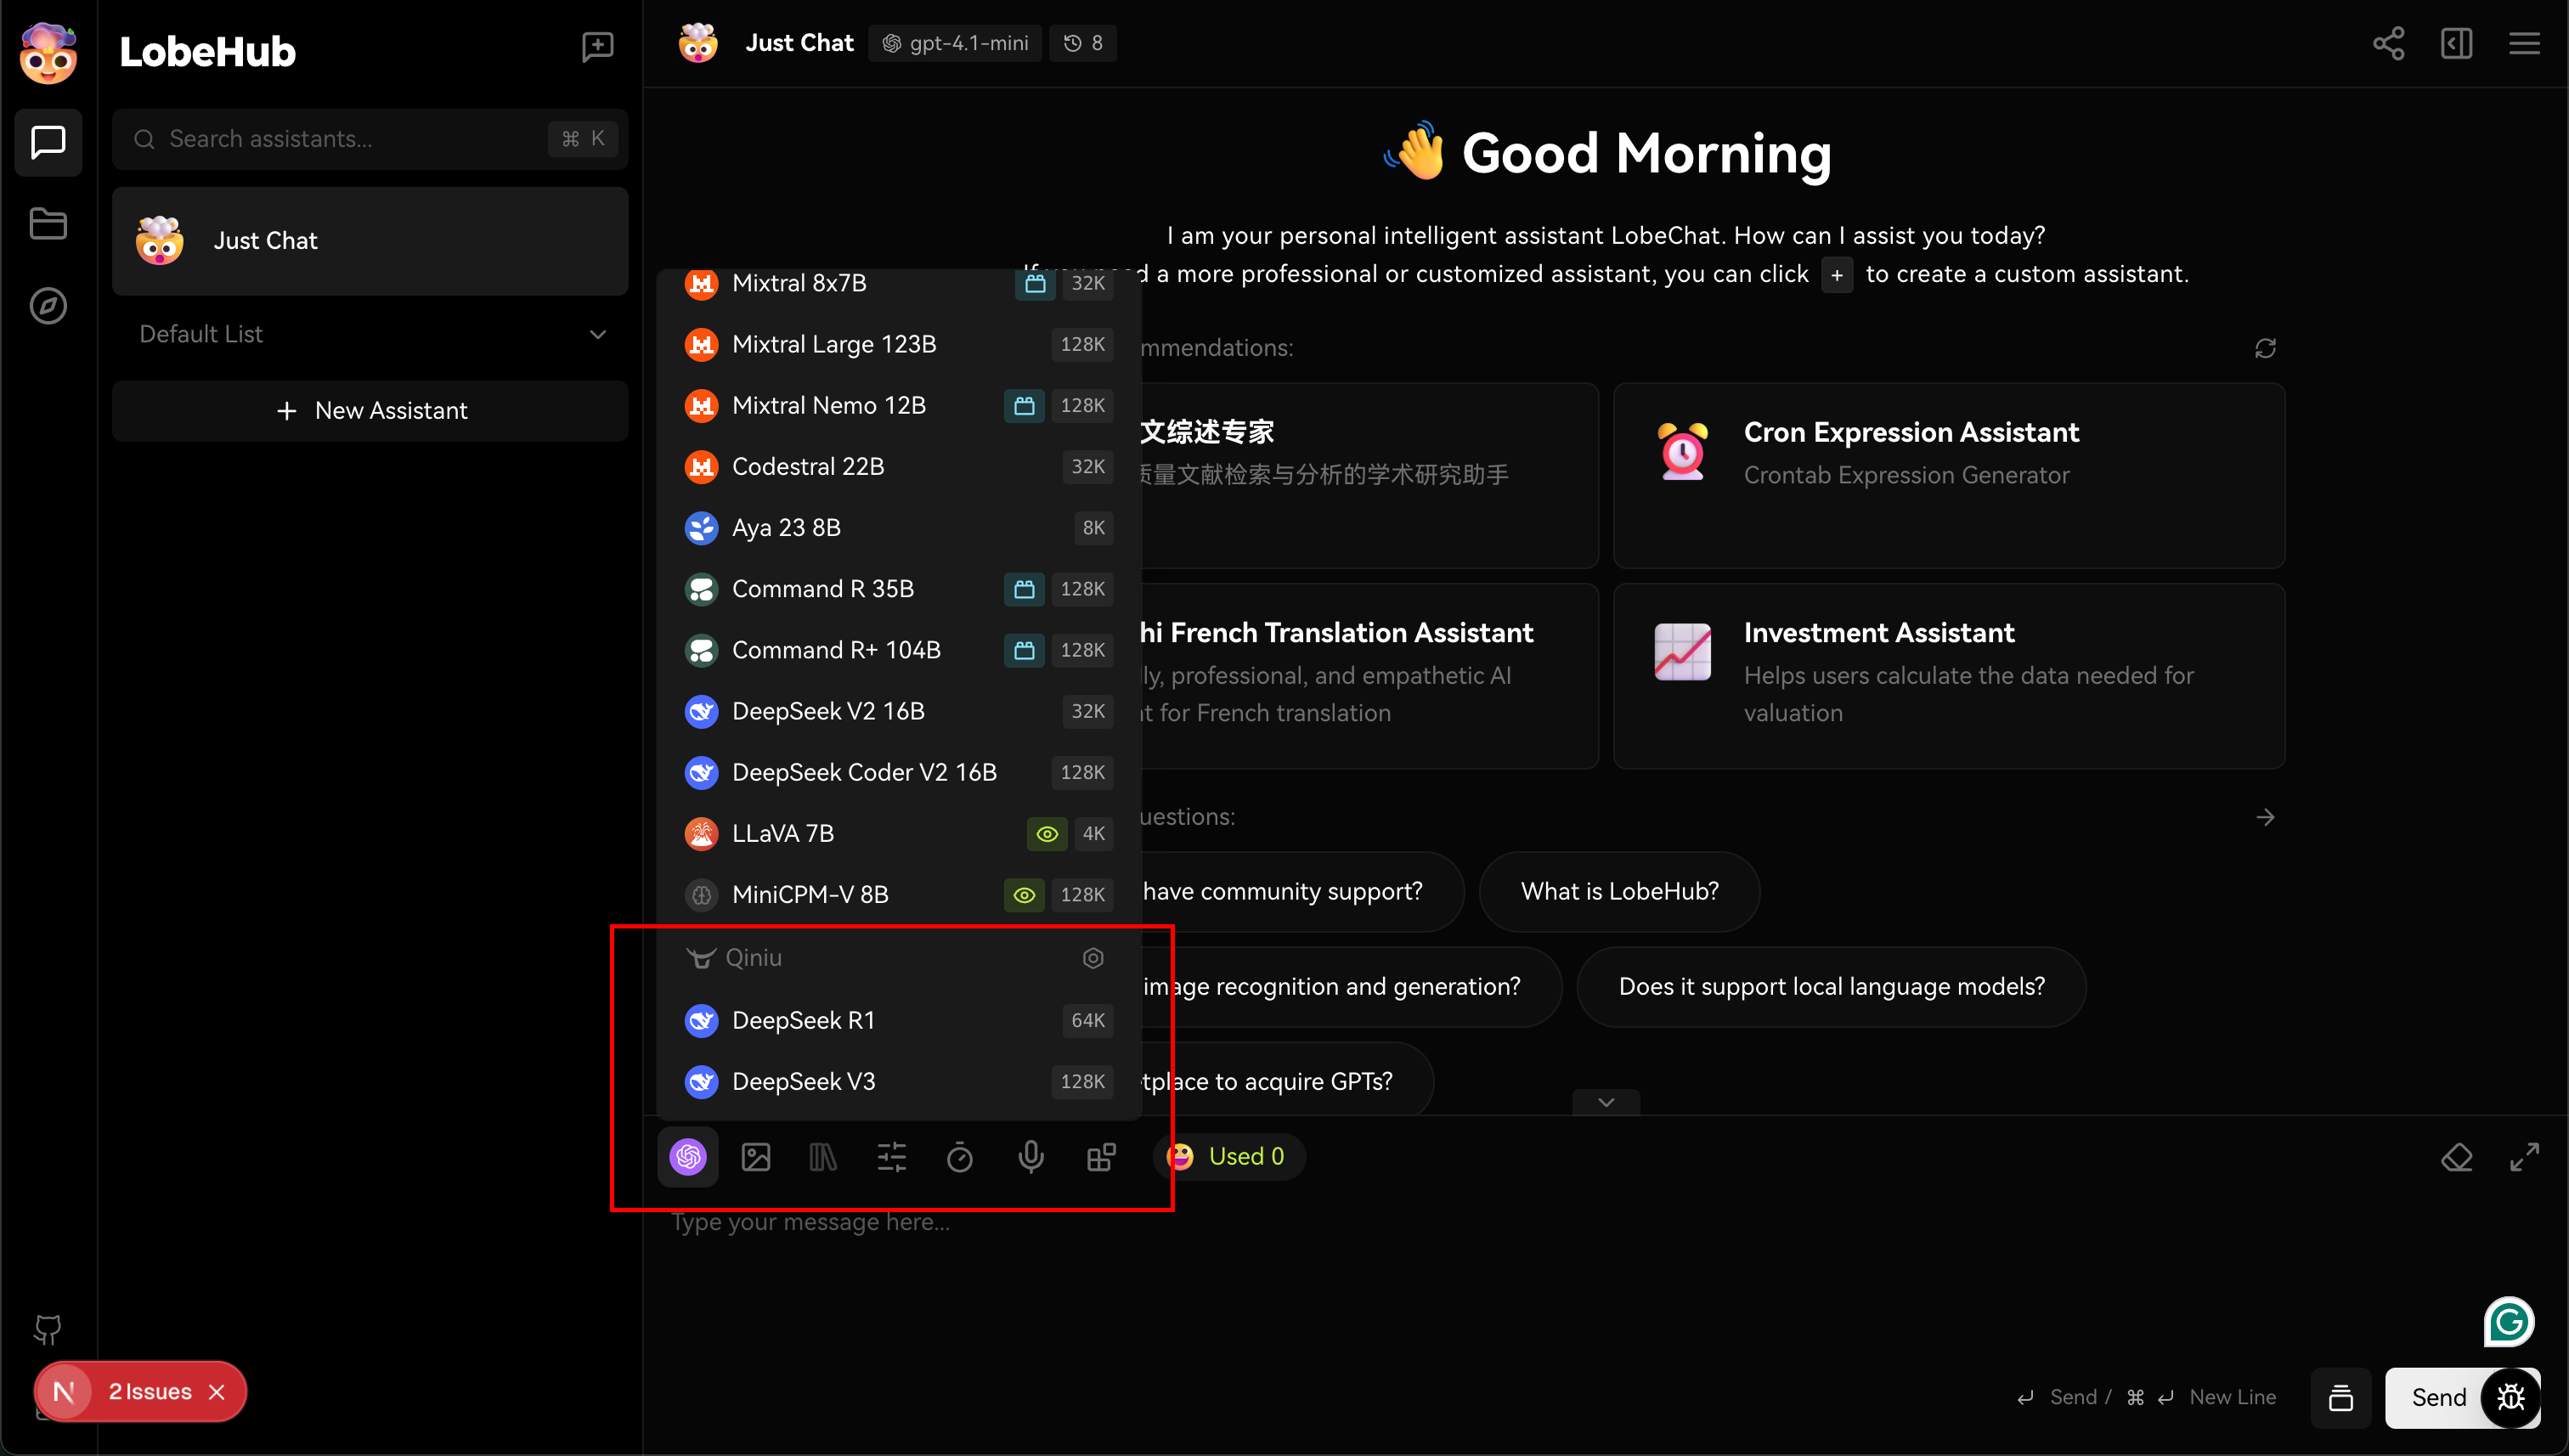
Task: Ask about local language models support
Action: (x=1831, y=986)
